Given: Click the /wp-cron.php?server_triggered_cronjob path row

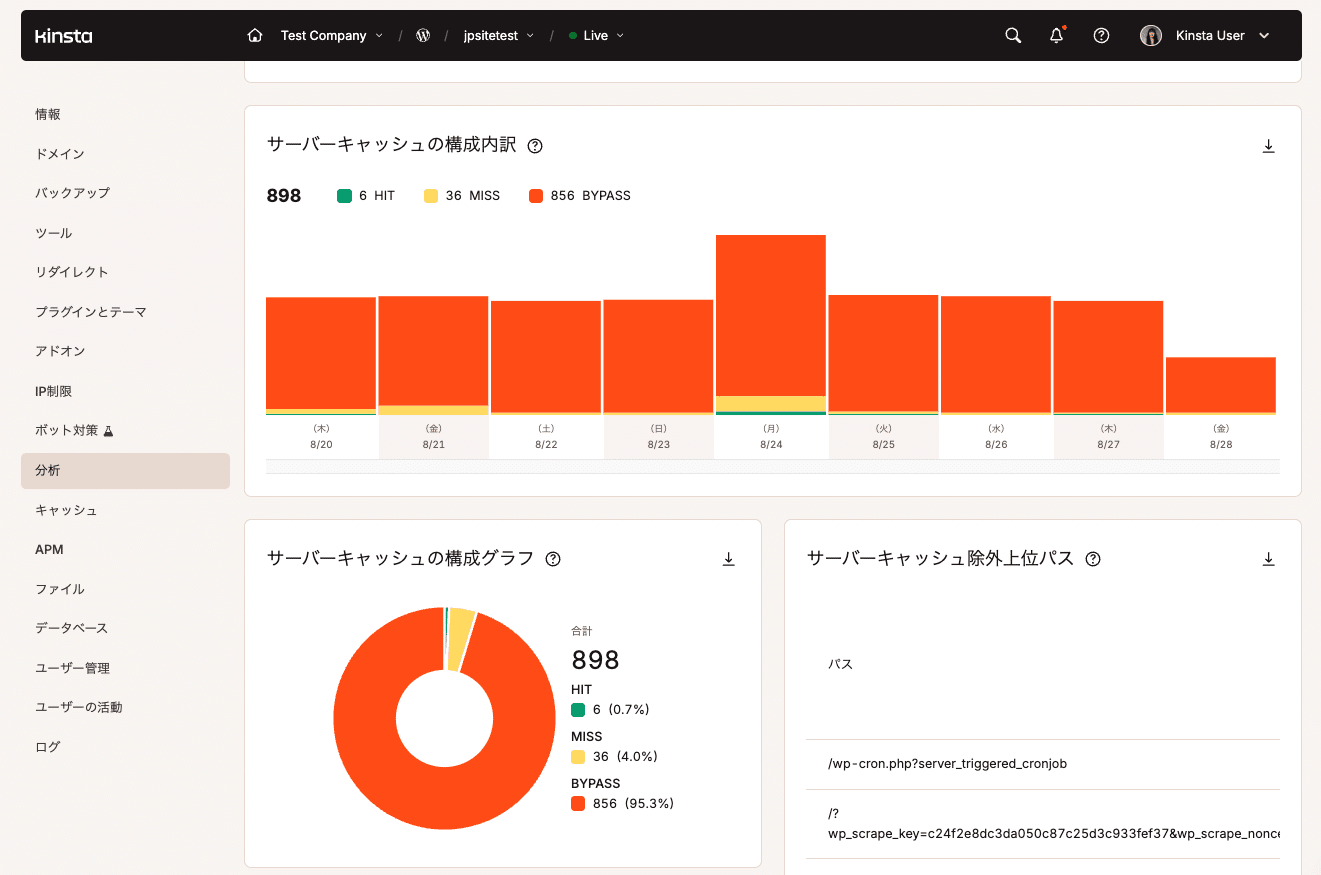Looking at the screenshot, I should pos(1042,764).
